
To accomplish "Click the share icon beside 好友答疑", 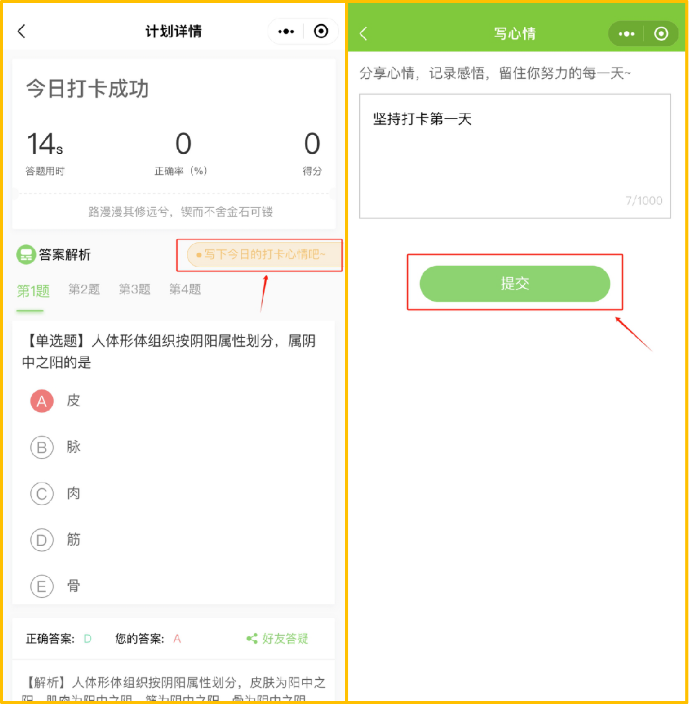I will point(252,638).
